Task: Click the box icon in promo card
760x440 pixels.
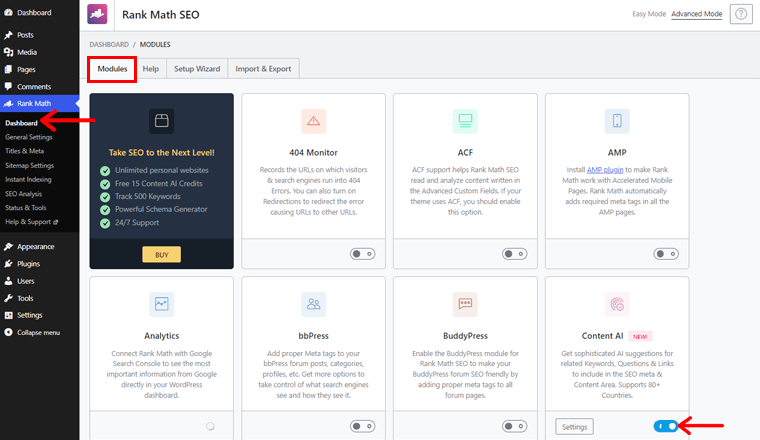Action: coord(161,121)
